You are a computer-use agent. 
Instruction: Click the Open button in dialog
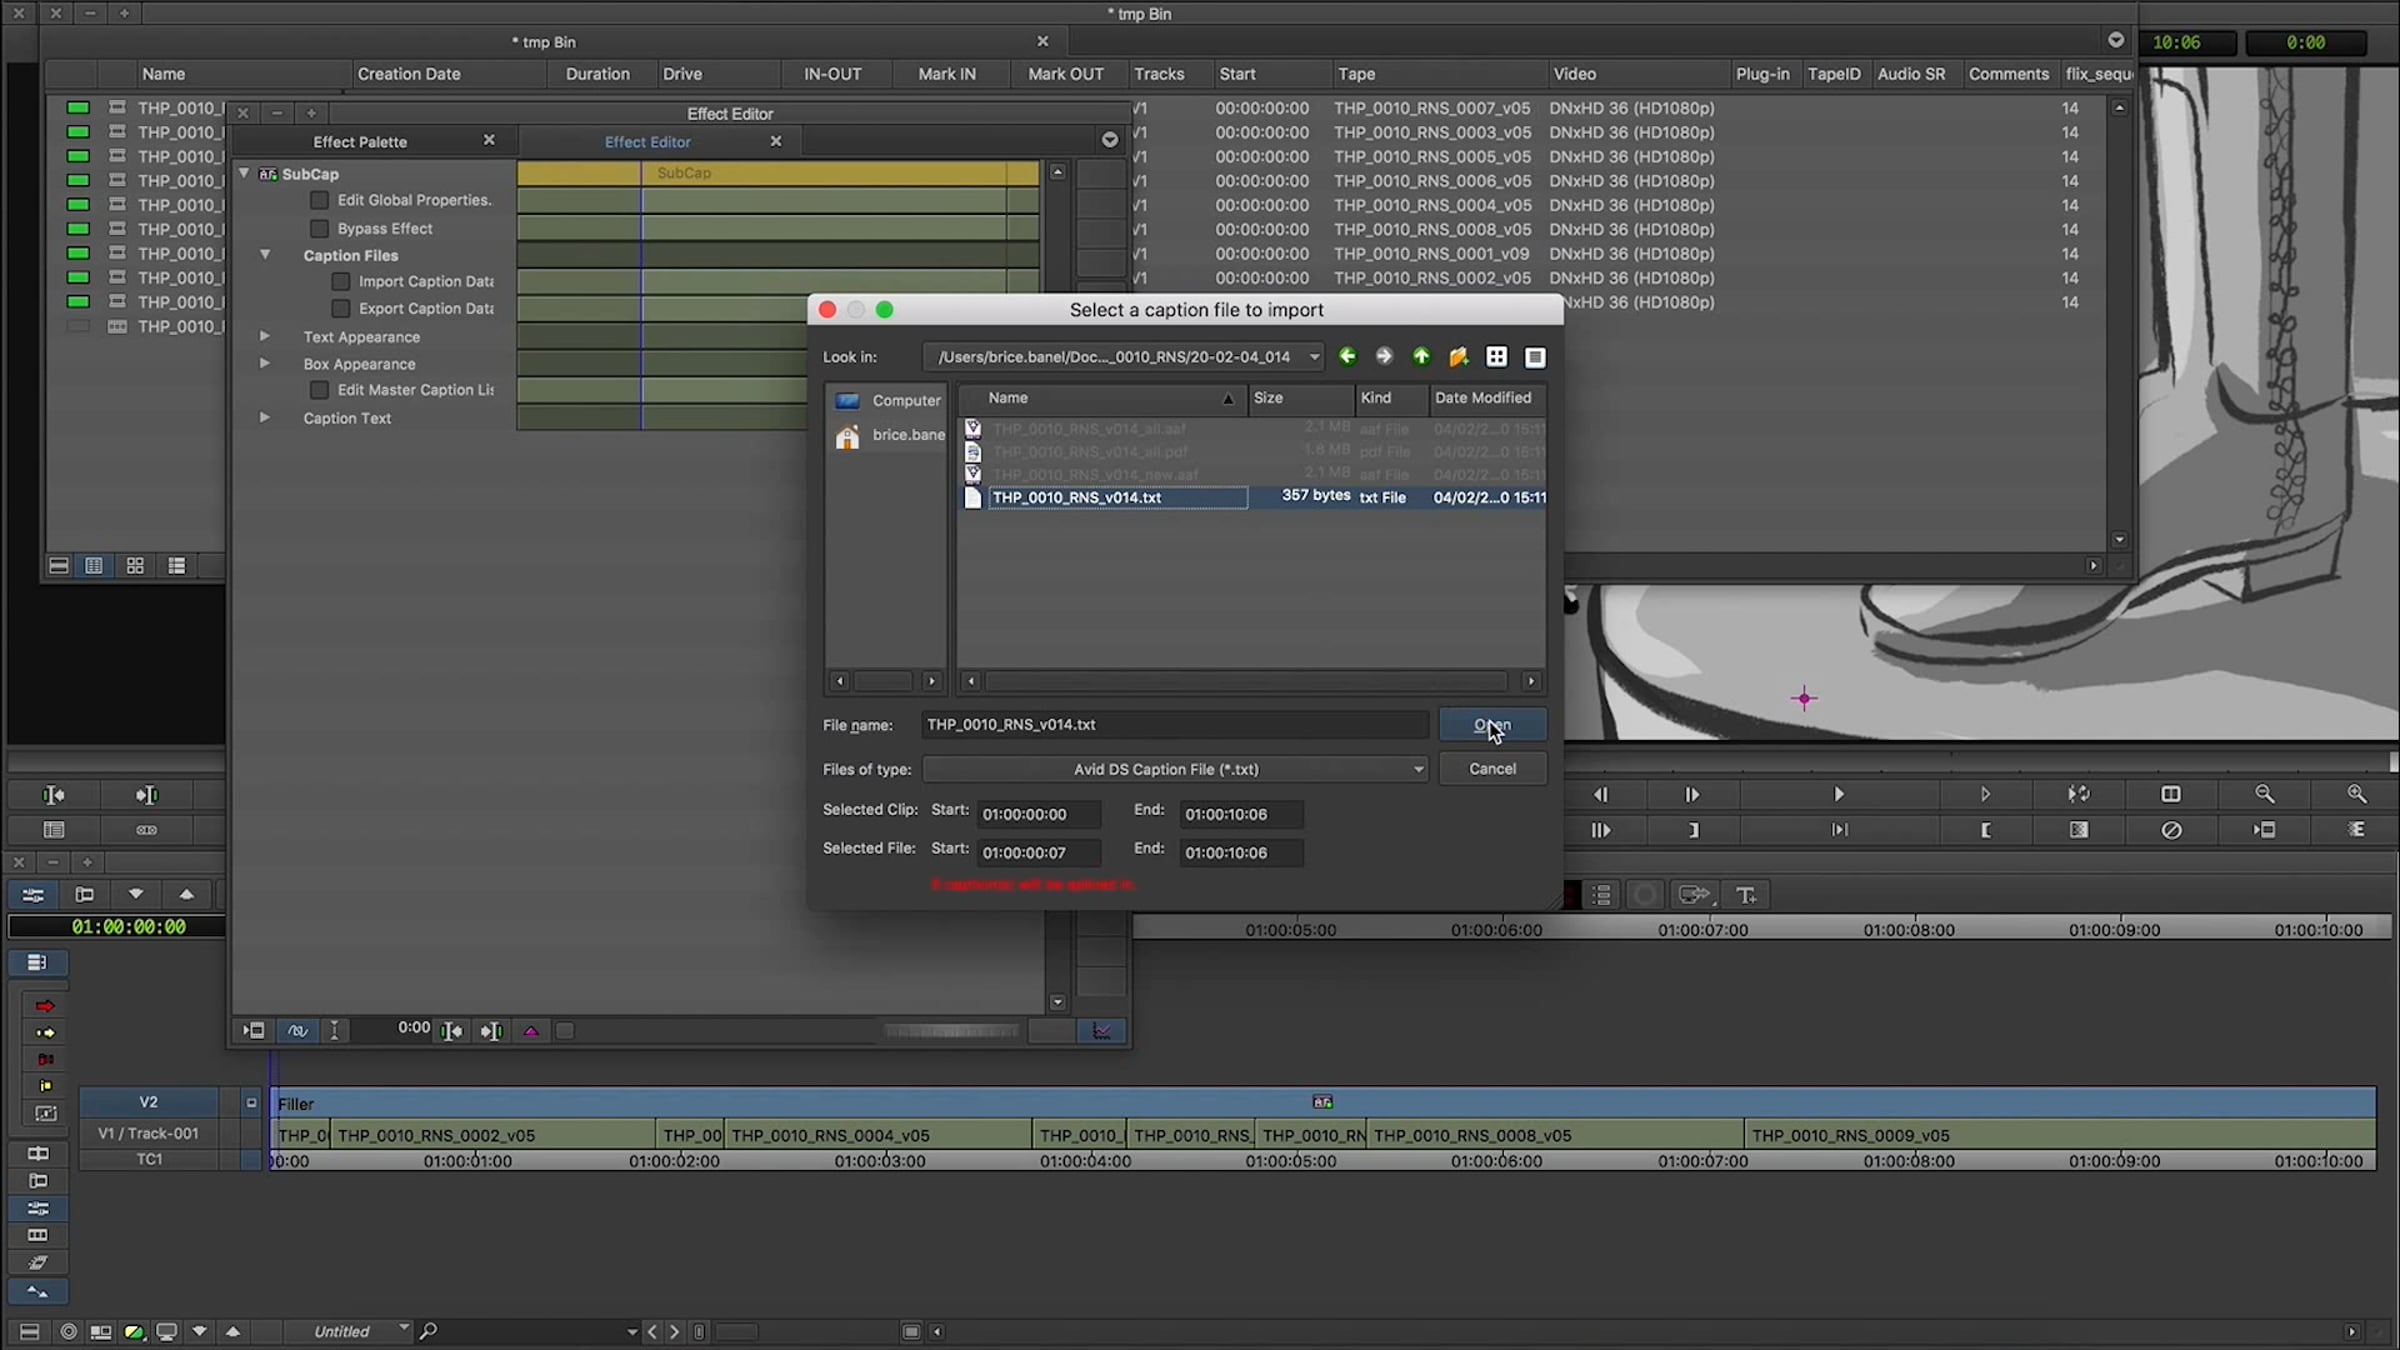(x=1492, y=725)
